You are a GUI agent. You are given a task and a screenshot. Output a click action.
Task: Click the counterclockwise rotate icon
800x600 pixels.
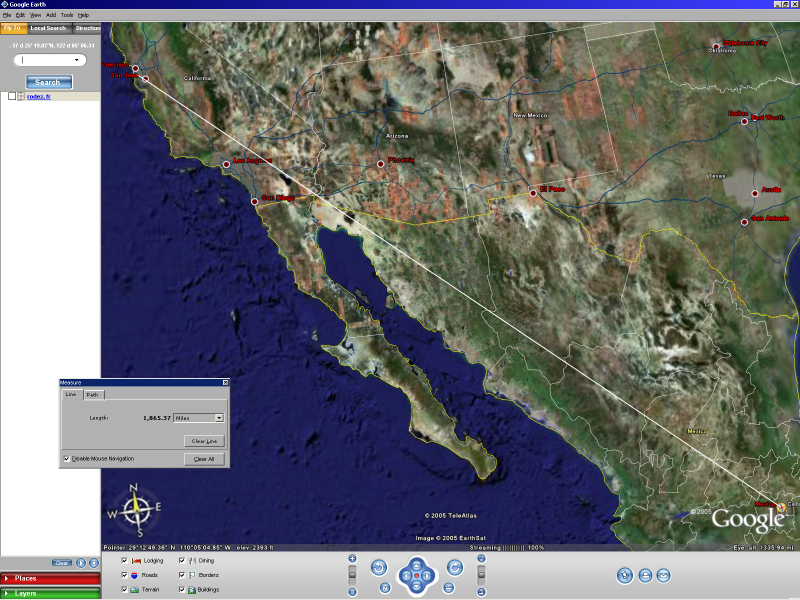click(x=379, y=567)
